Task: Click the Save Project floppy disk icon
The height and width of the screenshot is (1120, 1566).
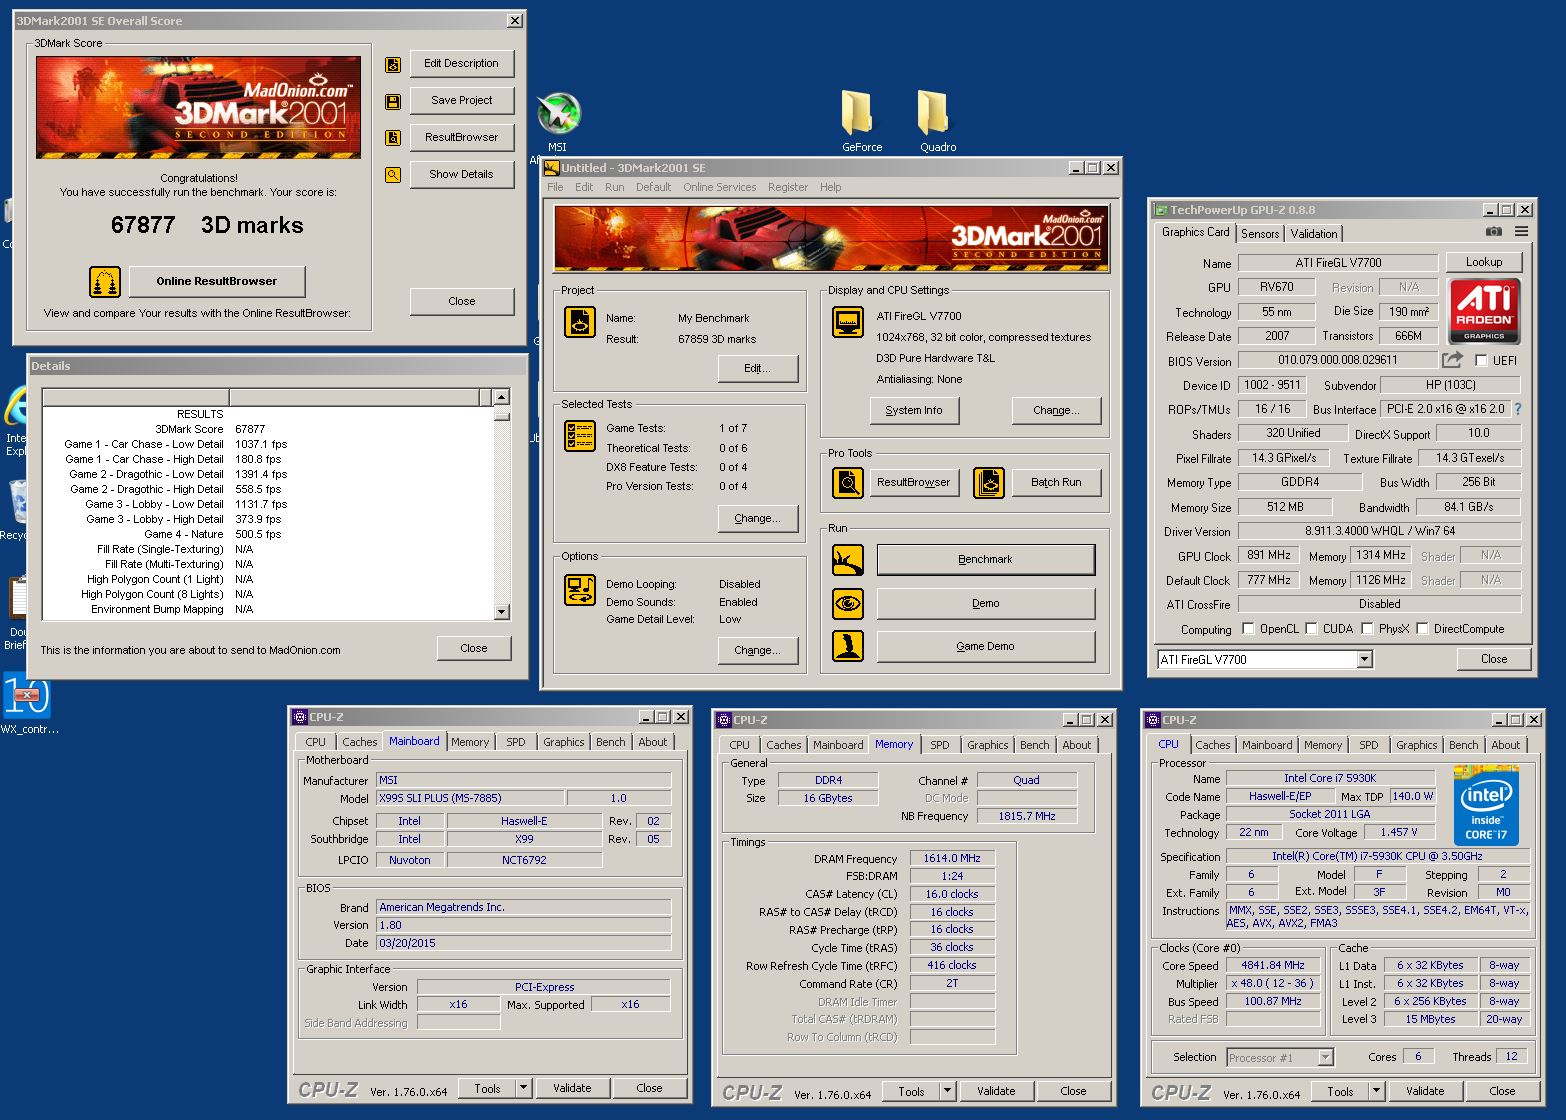Action: click(x=393, y=101)
